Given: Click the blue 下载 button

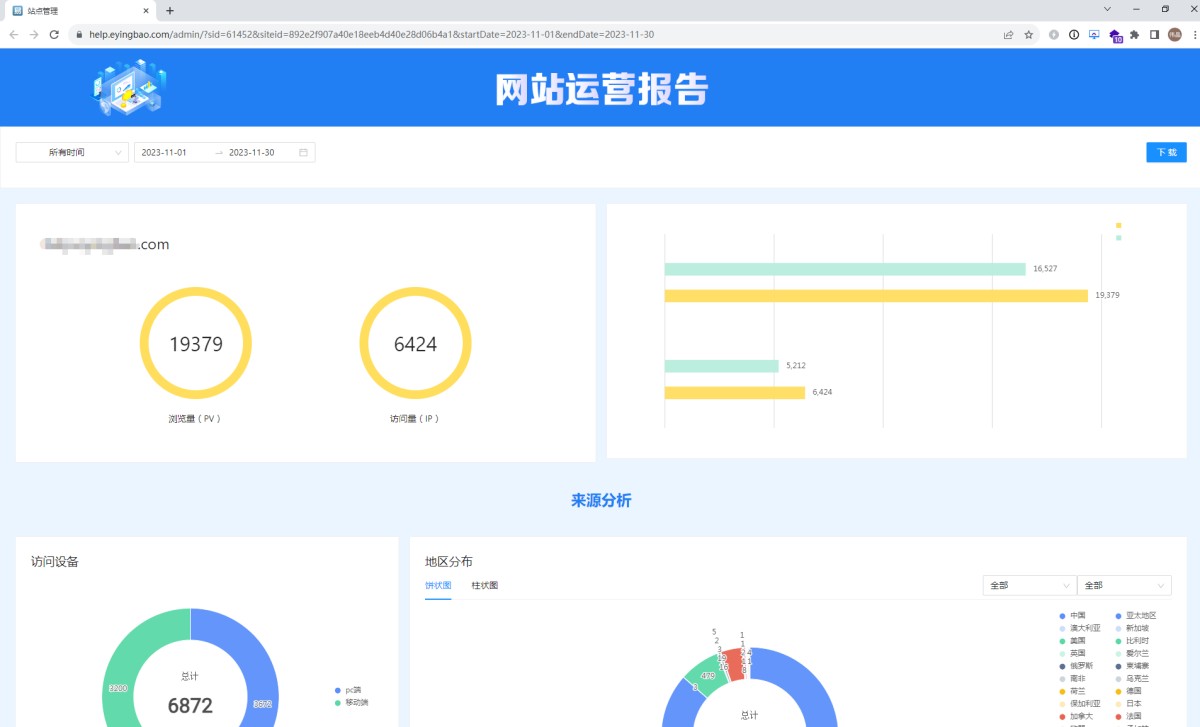Looking at the screenshot, I should pyautogui.click(x=1166, y=152).
